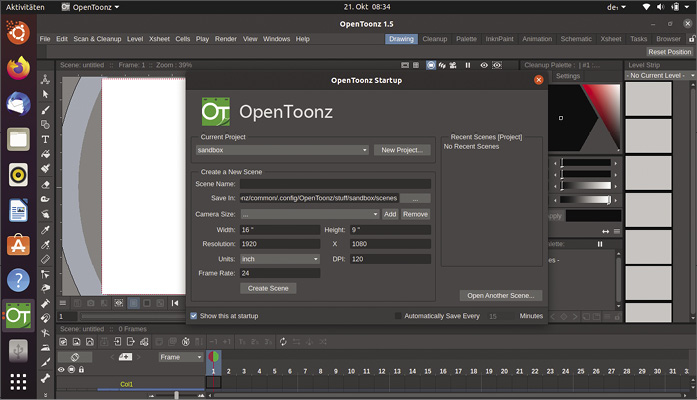Open the Xsheet menu in menu bar
Image resolution: width=697 pixels, height=400 pixels.
point(159,39)
